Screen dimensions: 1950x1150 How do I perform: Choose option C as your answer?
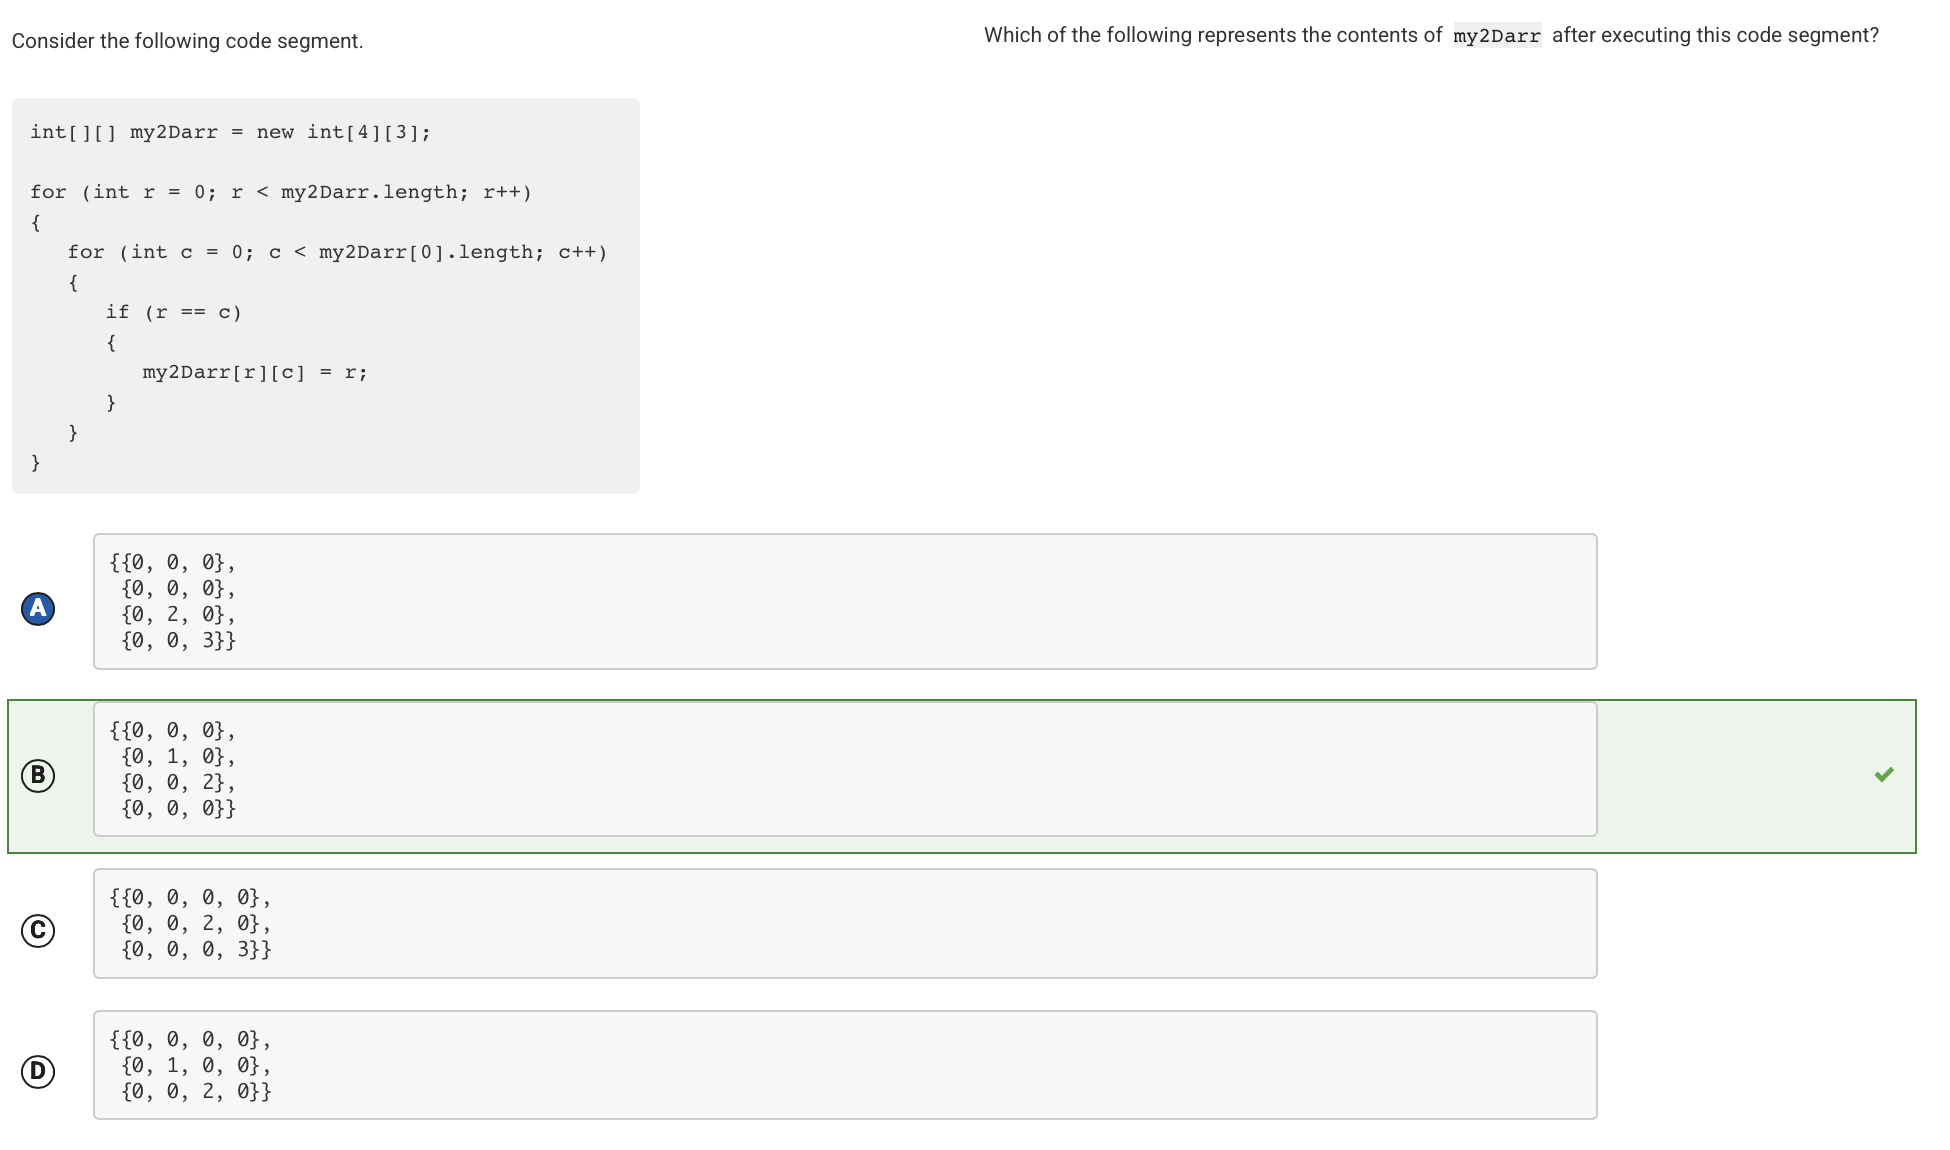(x=845, y=923)
